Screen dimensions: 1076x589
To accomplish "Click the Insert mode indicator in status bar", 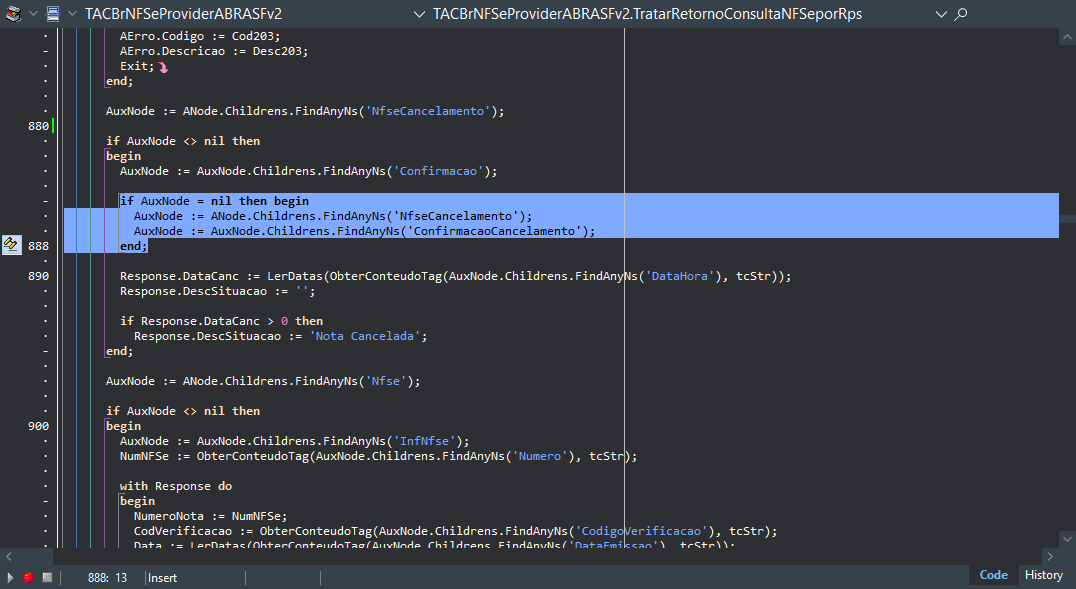I will click(163, 578).
